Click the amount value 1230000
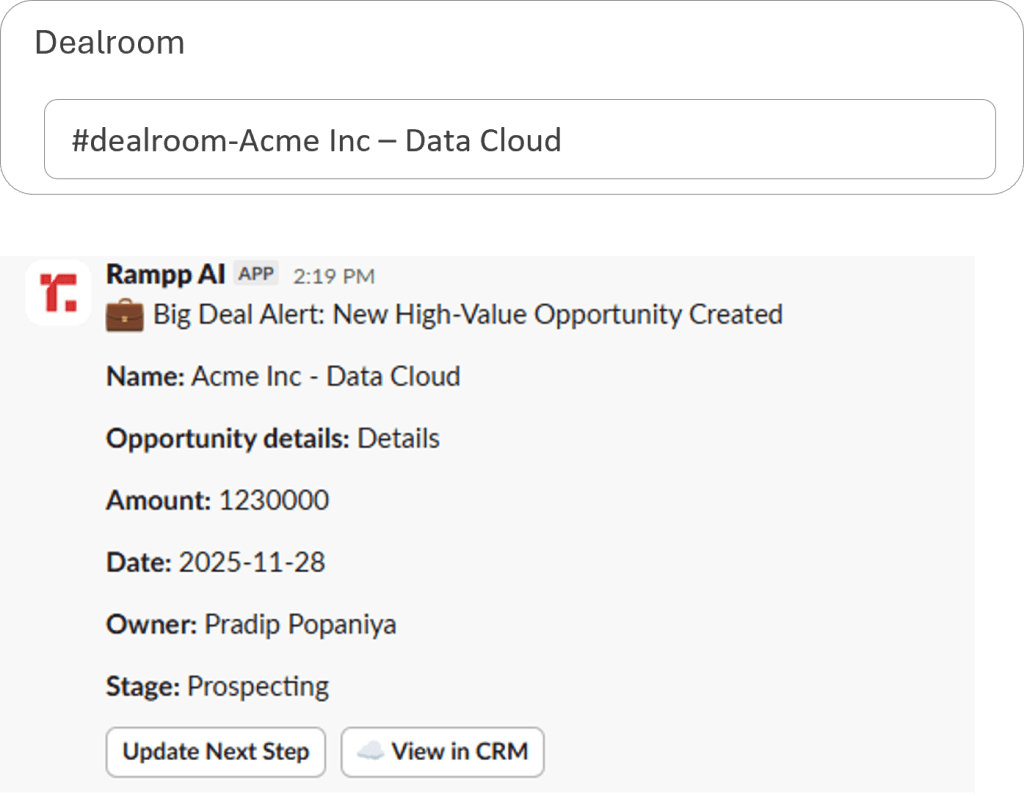Screen dimensions: 1024x796 click(x=273, y=500)
